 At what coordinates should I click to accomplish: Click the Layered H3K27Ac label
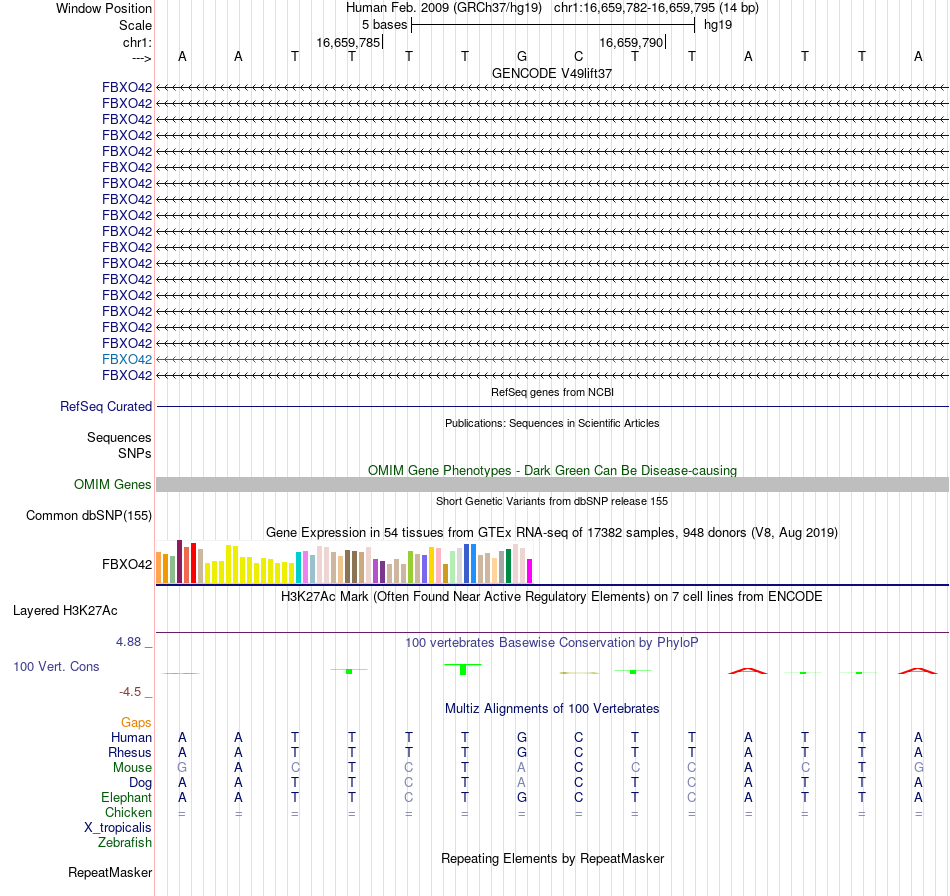point(65,611)
